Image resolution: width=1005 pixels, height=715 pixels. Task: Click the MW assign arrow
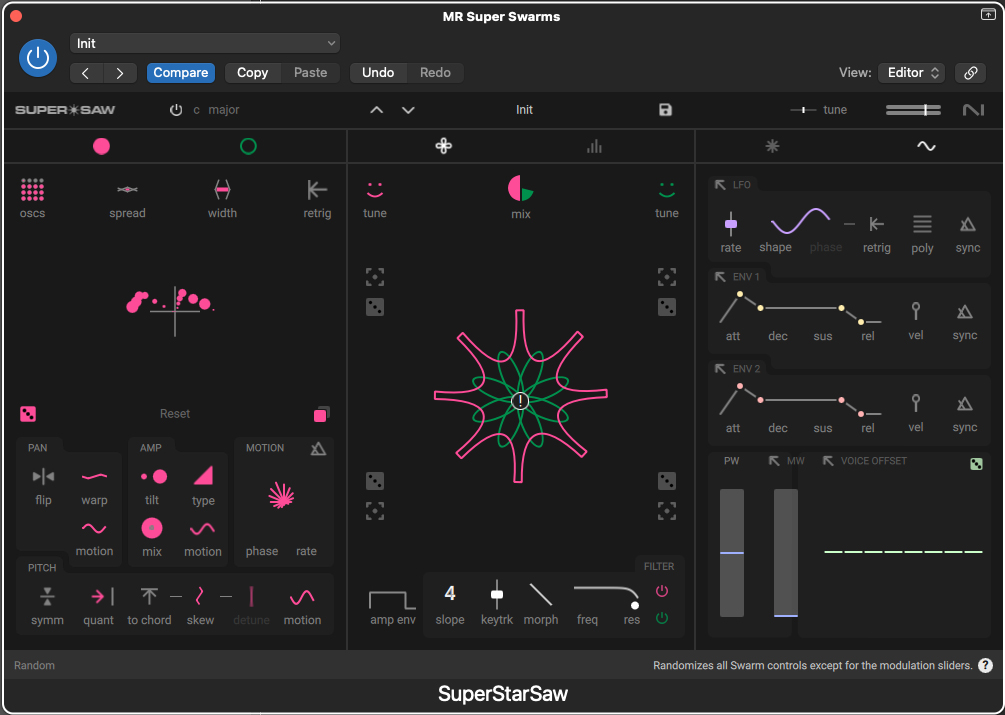774,461
